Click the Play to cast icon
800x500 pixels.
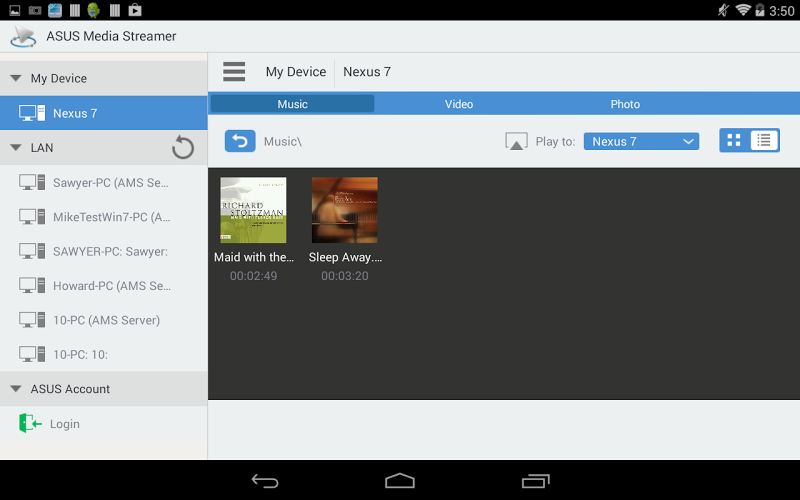[516, 141]
